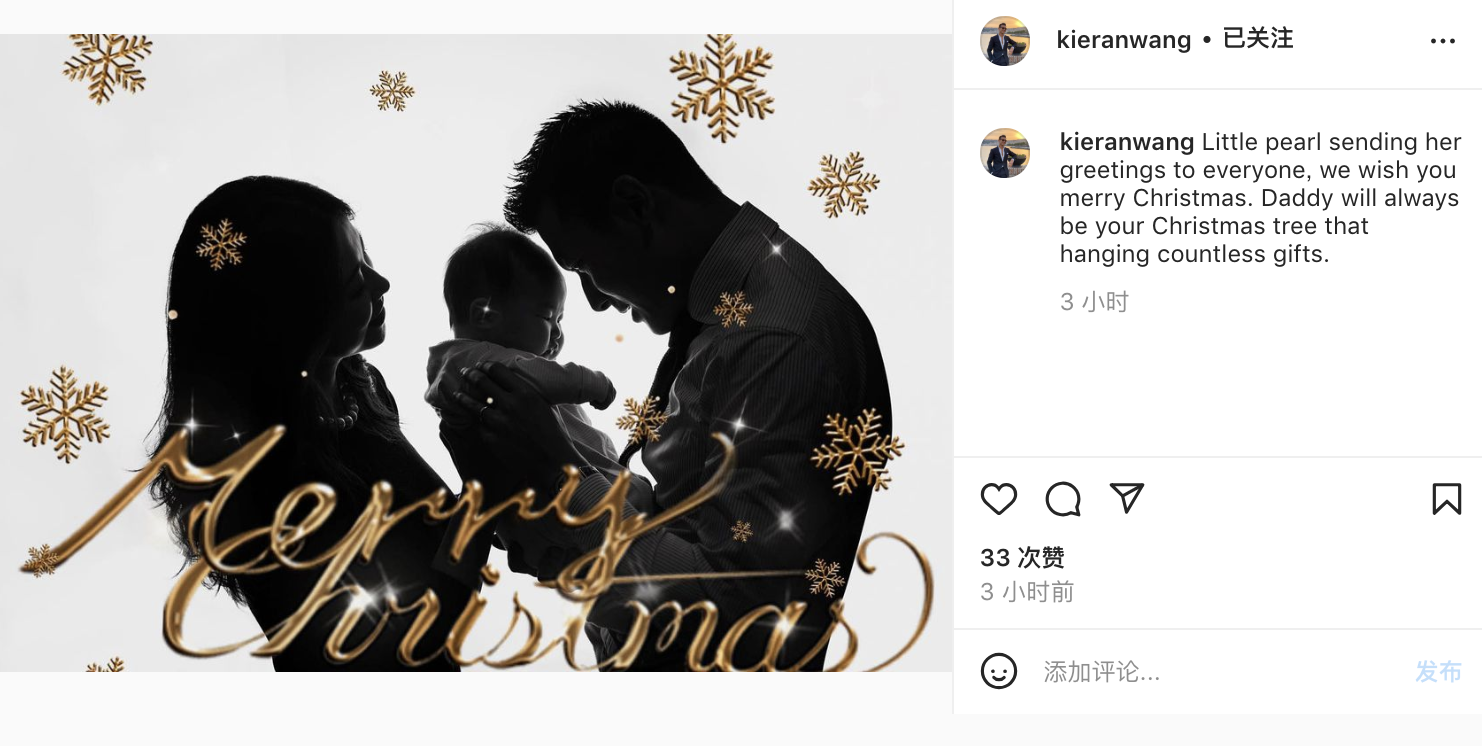This screenshot has width=1482, height=746.
Task: Click the 发布 button to post the comment
Action: pyautogui.click(x=1438, y=672)
